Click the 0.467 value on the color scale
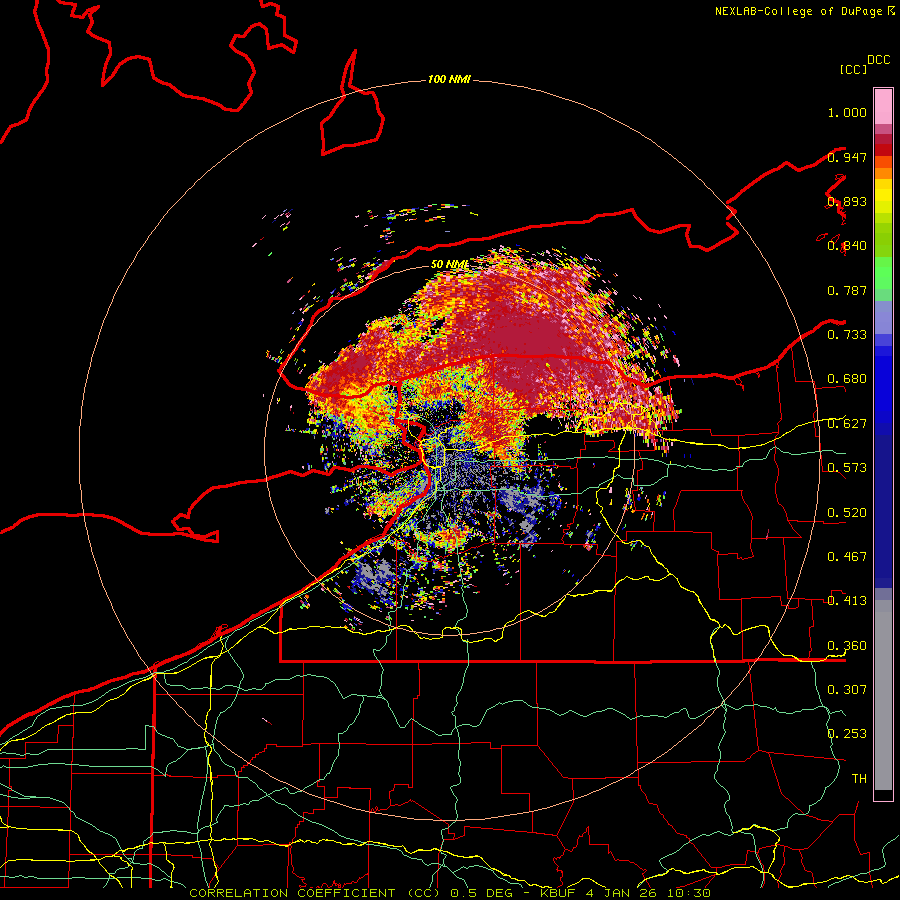The width and height of the screenshot is (900, 900). point(847,557)
